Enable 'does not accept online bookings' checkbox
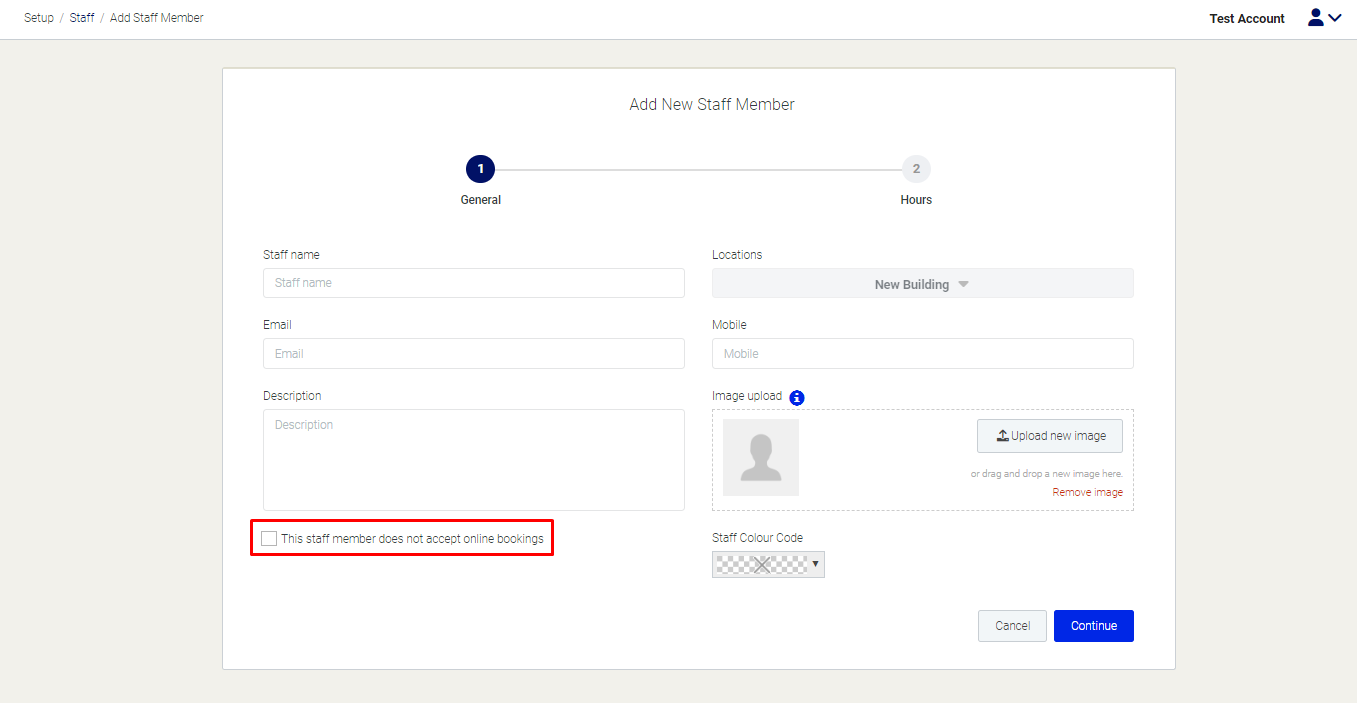1357x703 pixels. [x=269, y=539]
